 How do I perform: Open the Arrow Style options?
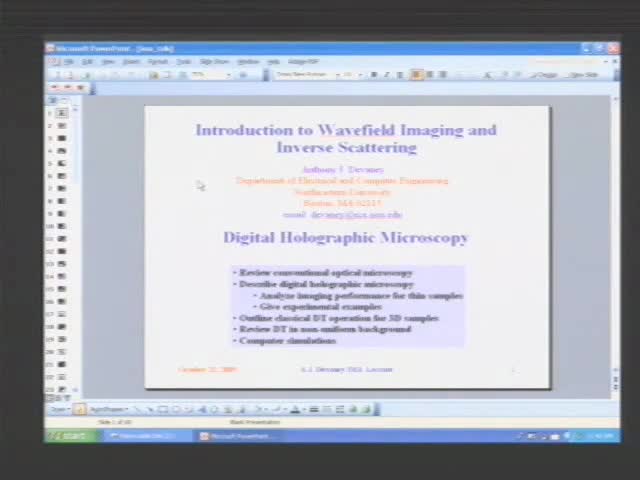340,409
